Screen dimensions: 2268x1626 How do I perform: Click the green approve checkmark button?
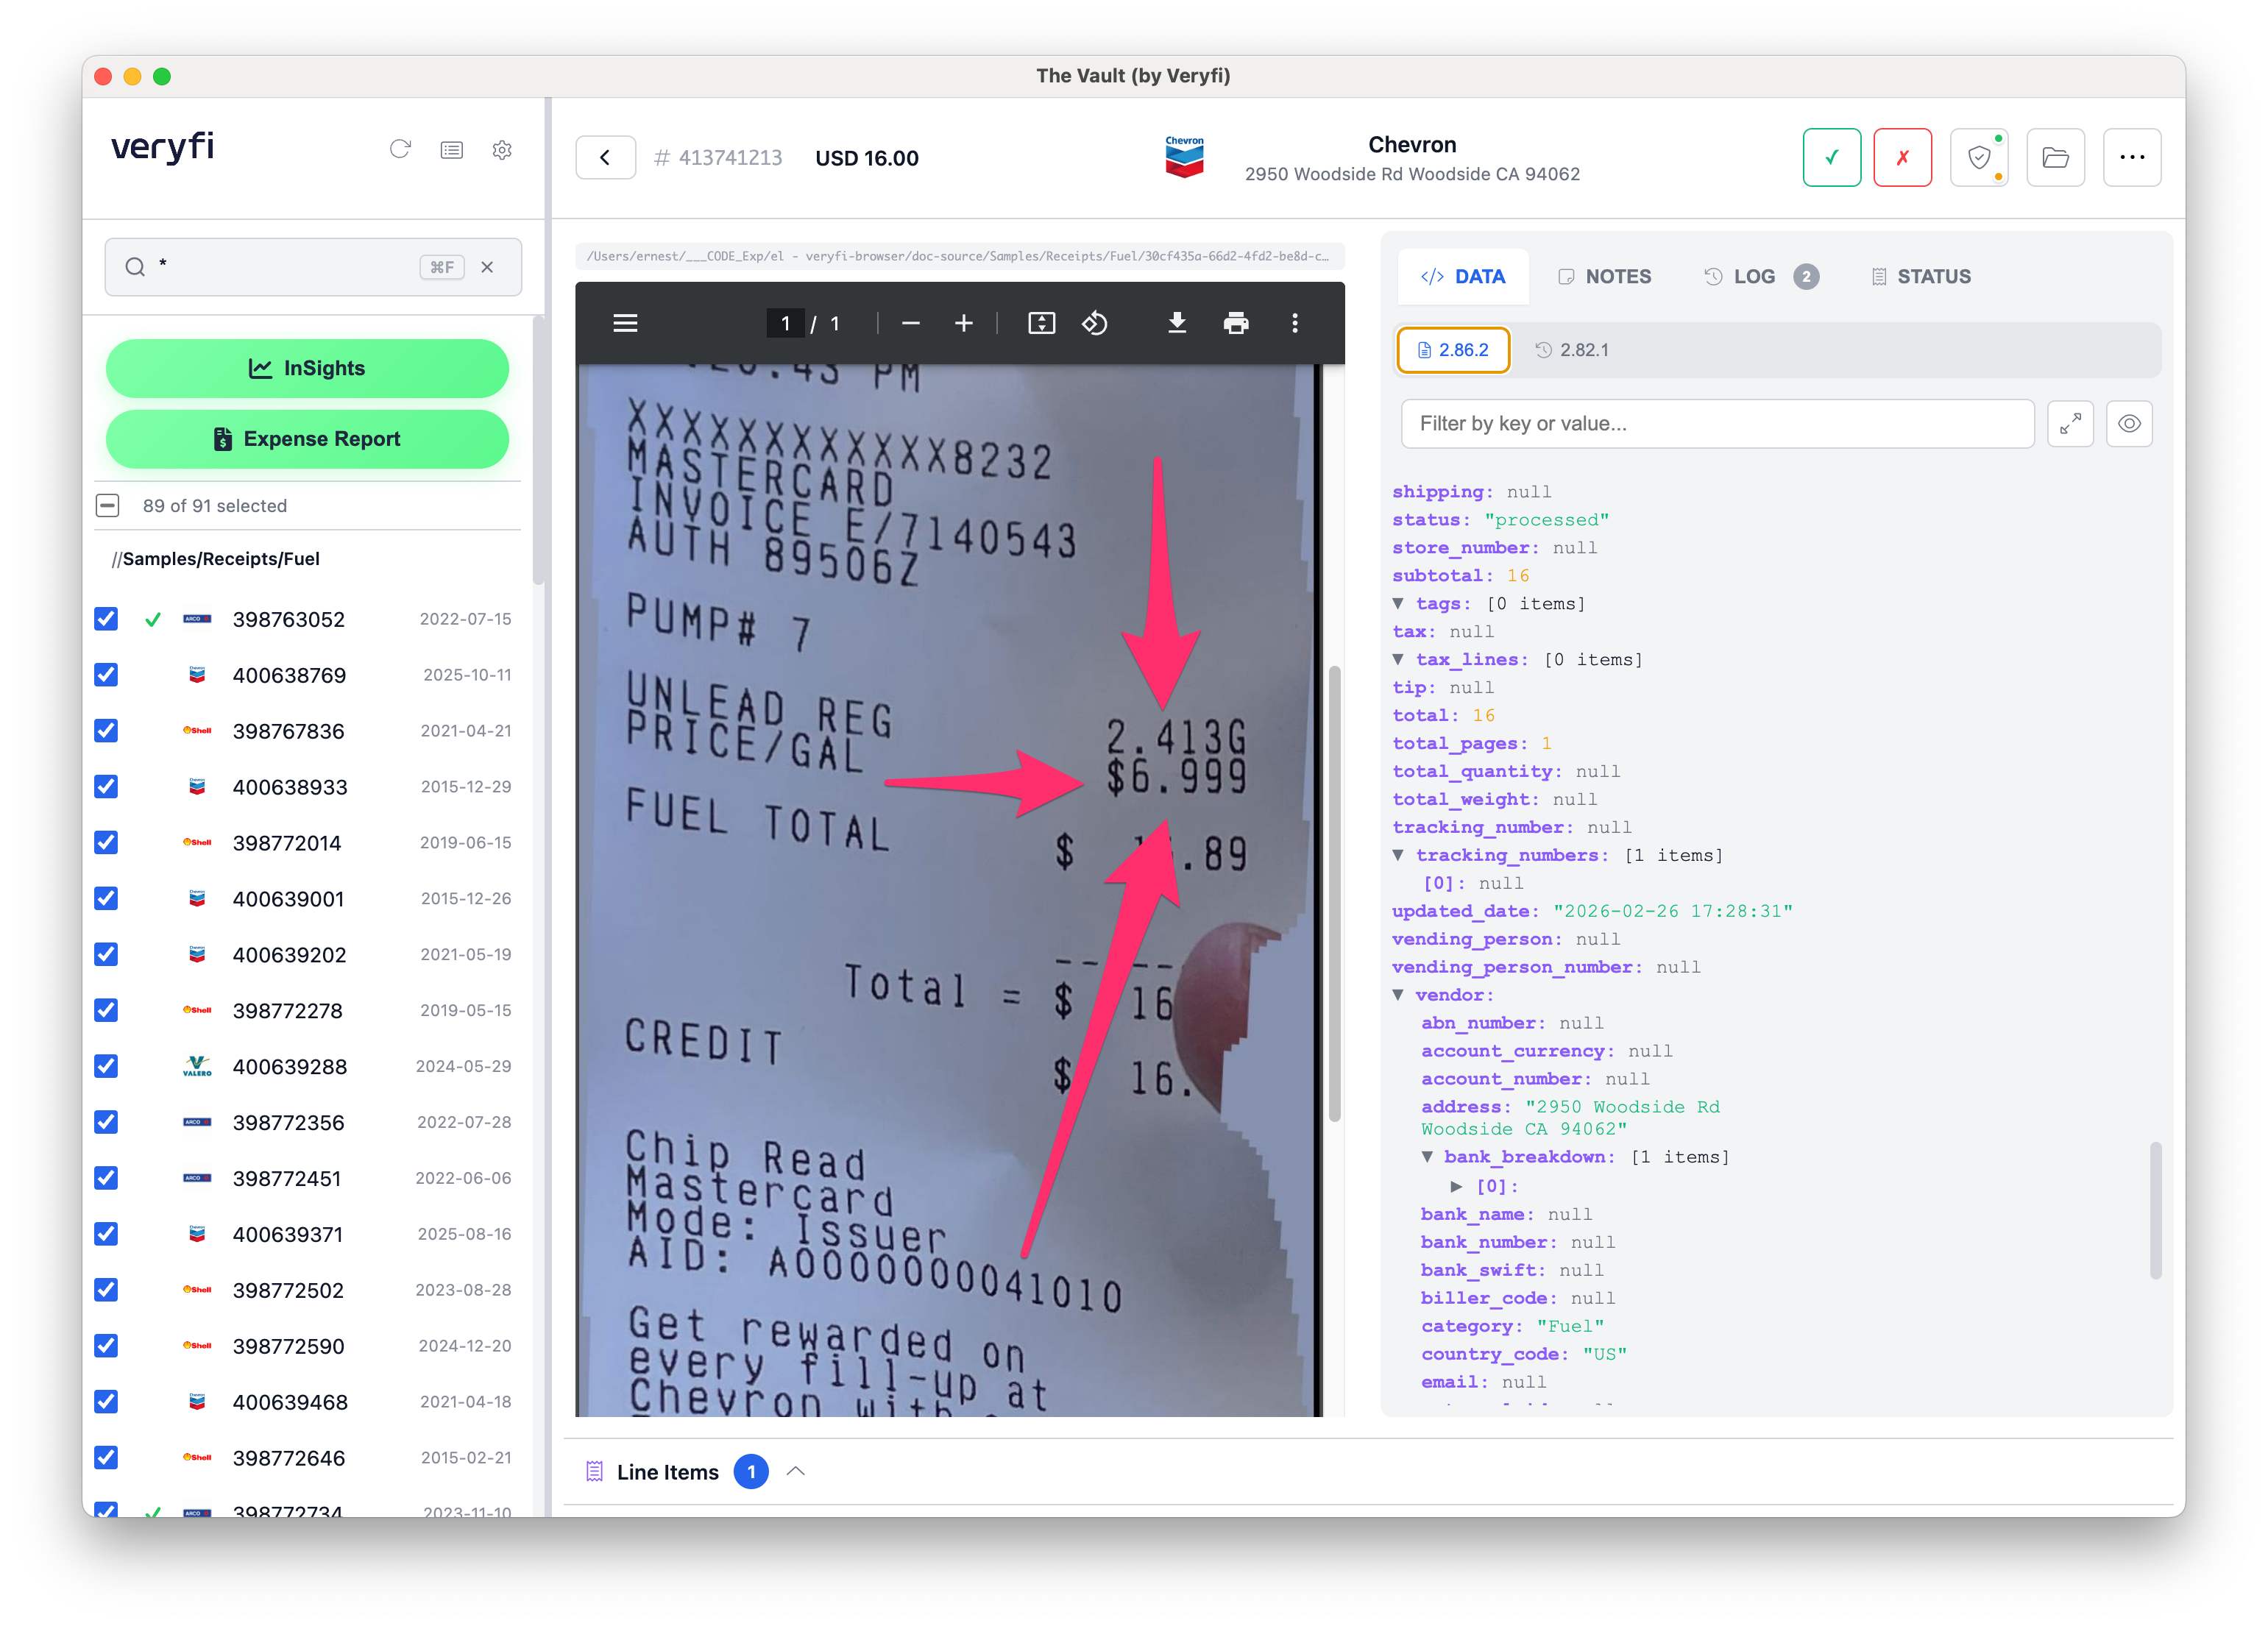[x=1831, y=157]
